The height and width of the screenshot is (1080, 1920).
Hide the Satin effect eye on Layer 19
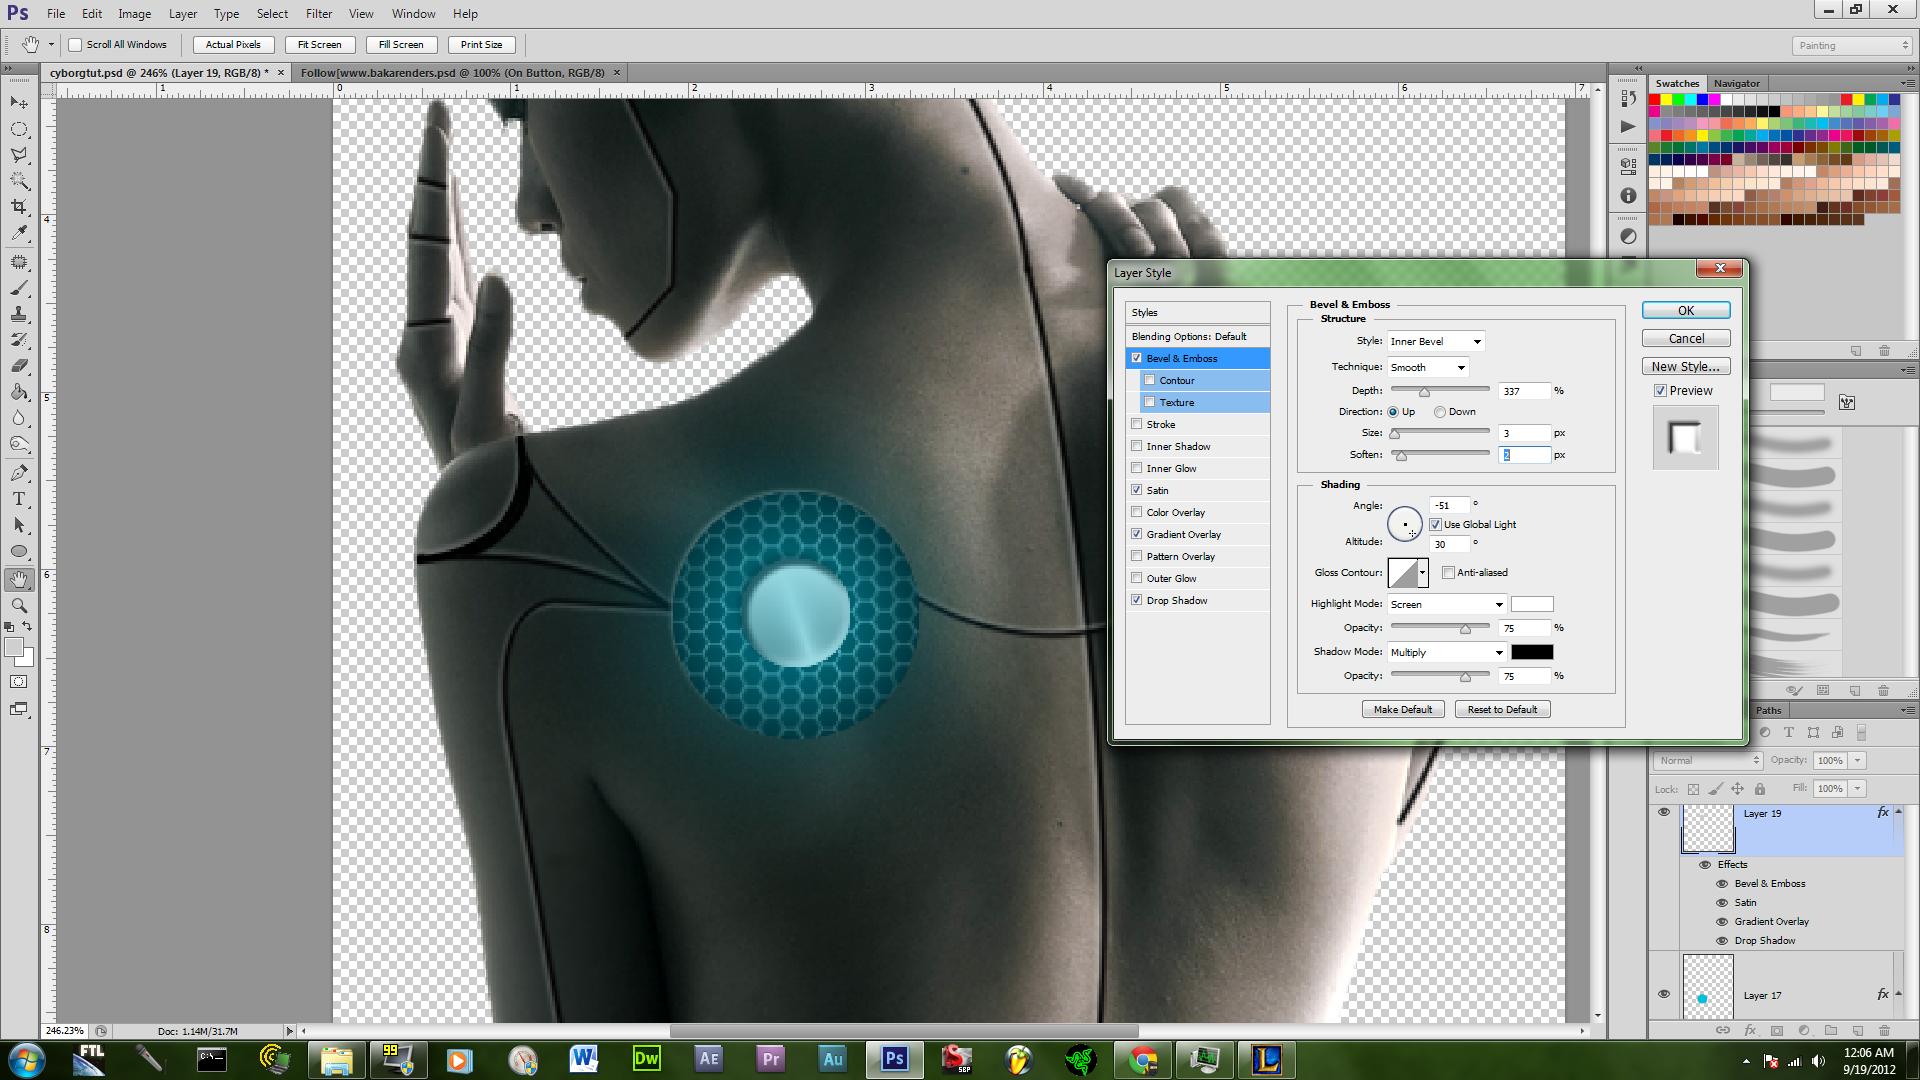click(1722, 902)
